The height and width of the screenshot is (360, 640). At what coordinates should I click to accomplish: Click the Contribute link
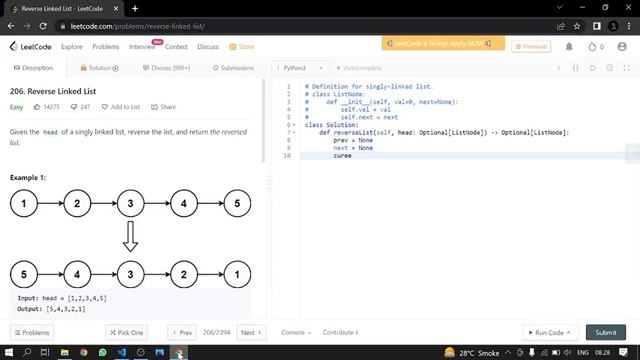coord(340,333)
